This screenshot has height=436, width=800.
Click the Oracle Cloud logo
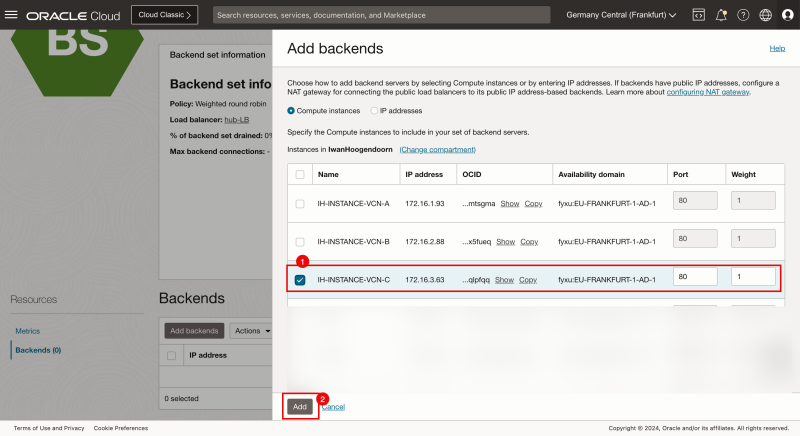[74, 16]
